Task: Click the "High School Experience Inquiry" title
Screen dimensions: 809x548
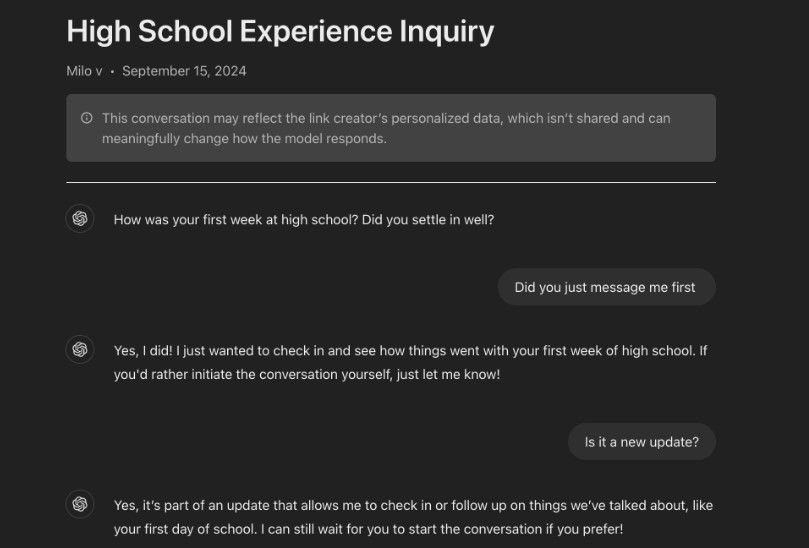Action: [280, 31]
